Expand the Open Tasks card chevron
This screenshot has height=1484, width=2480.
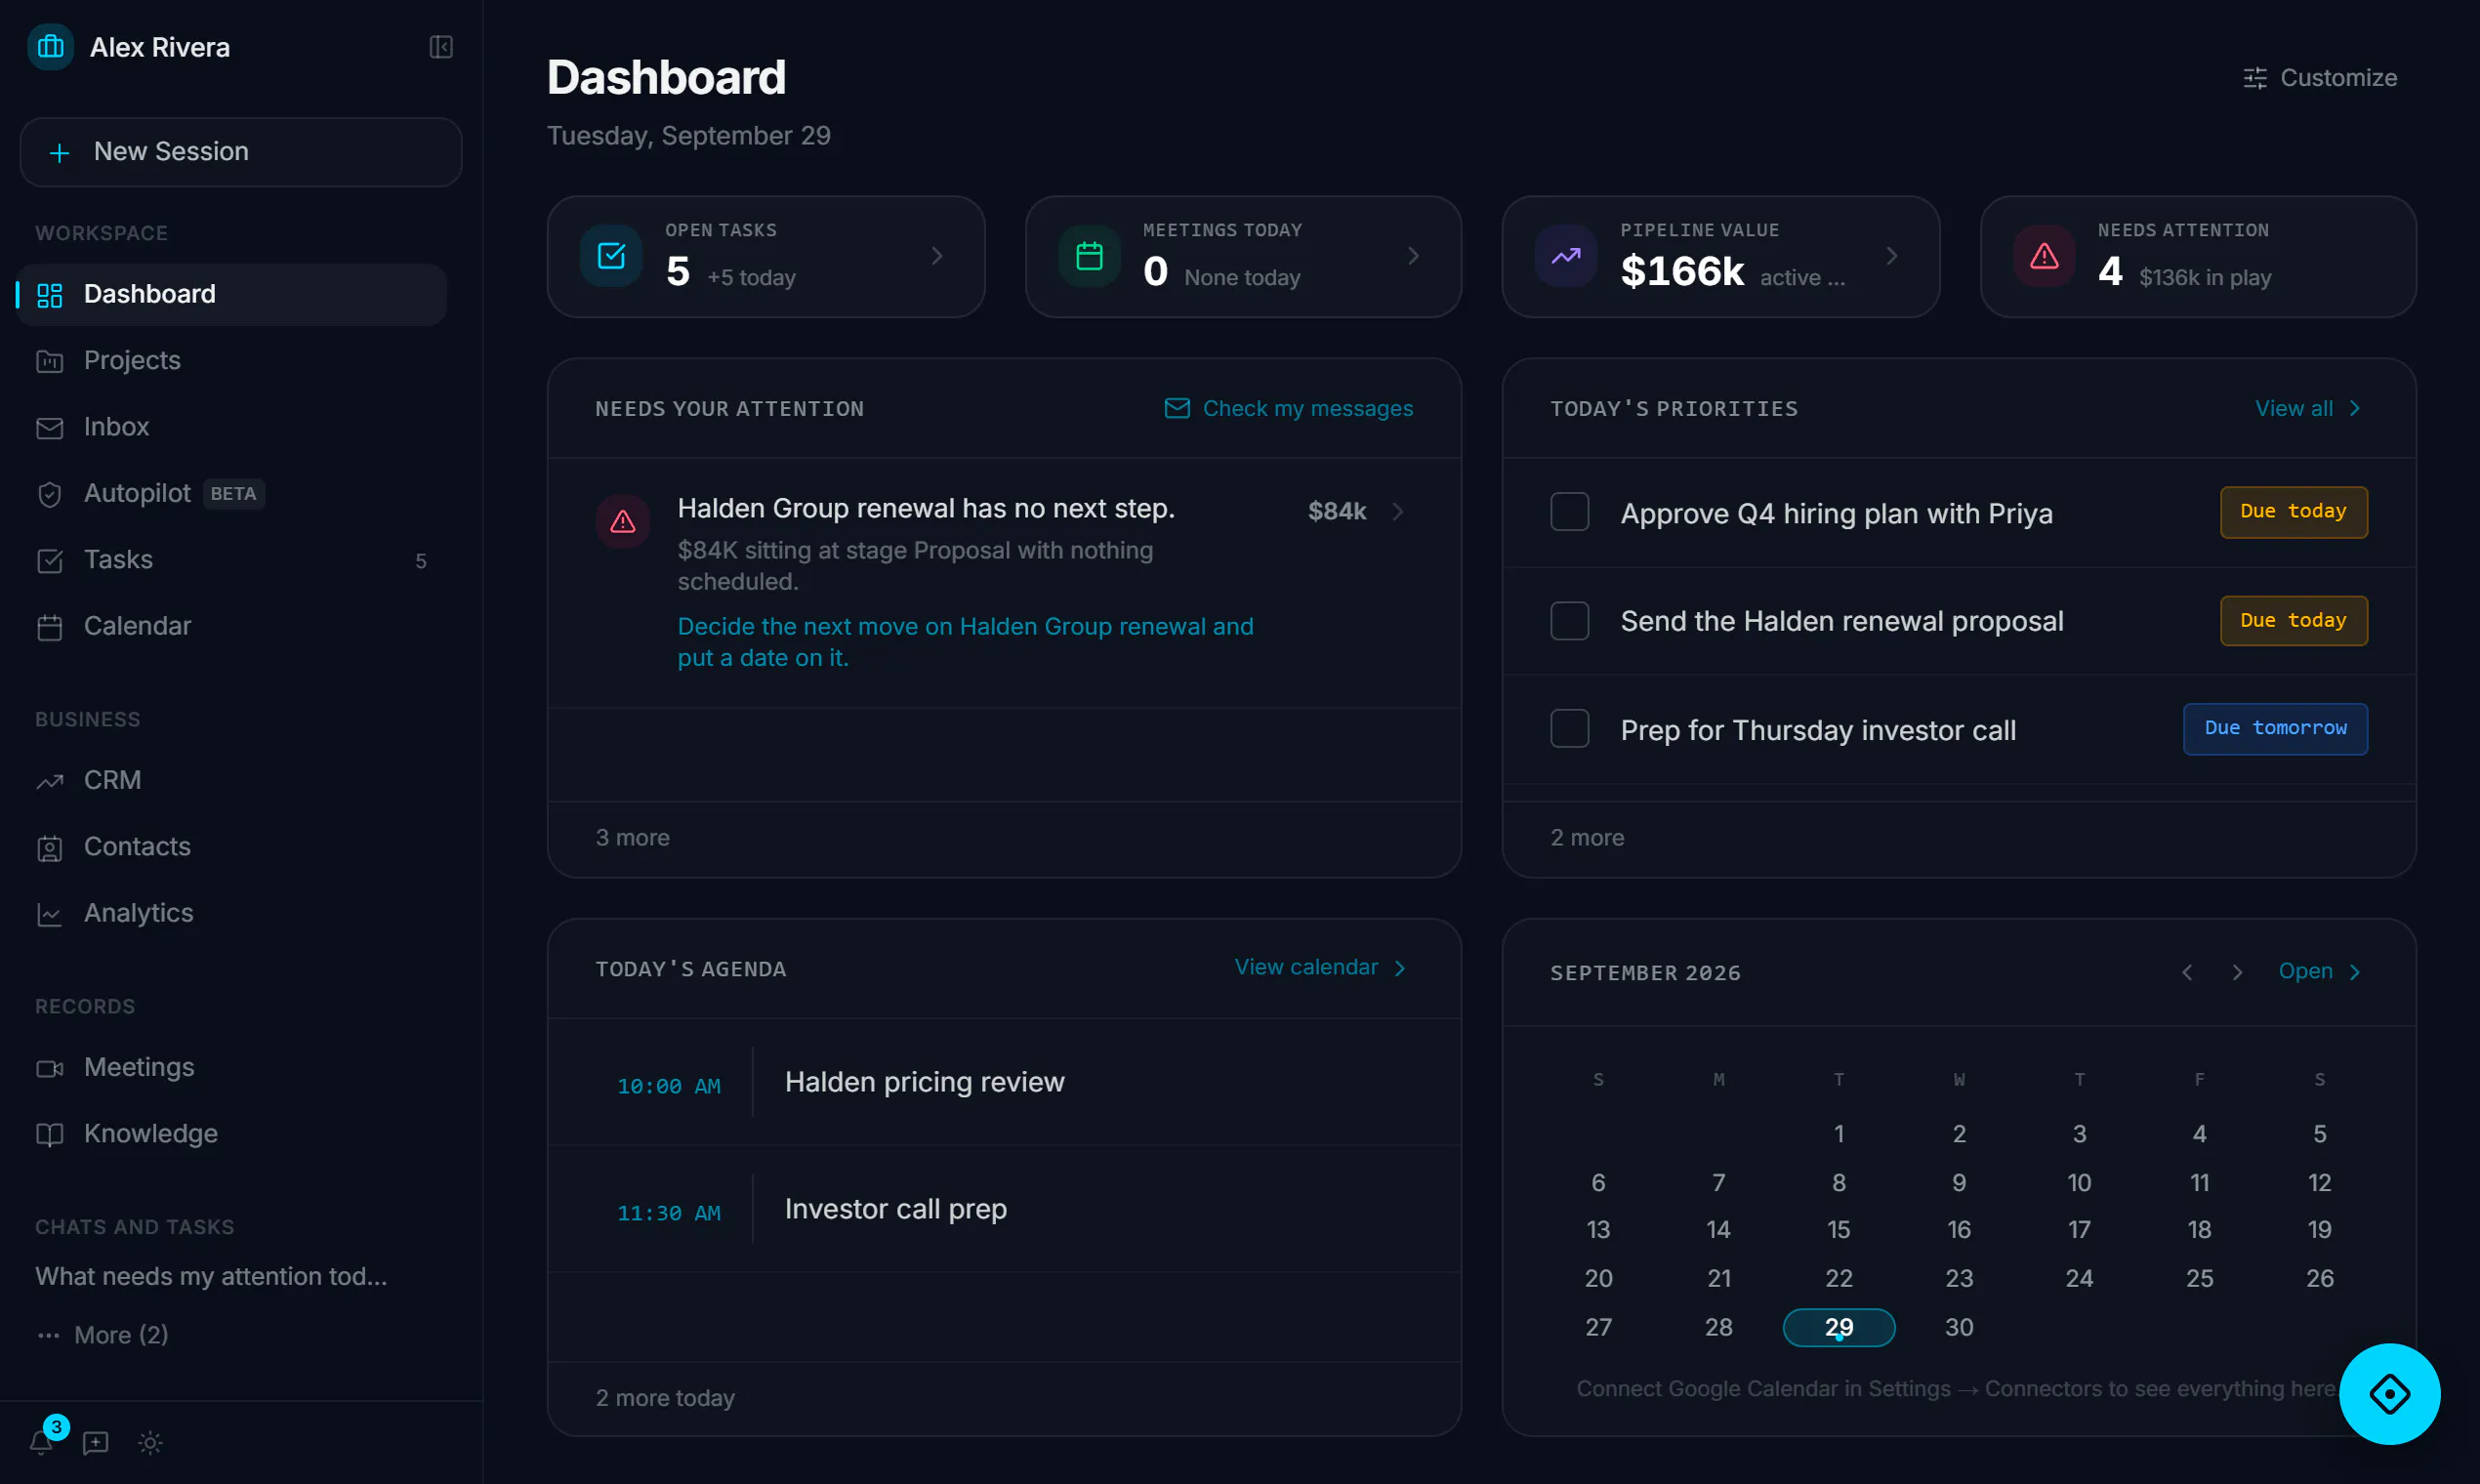coord(937,256)
